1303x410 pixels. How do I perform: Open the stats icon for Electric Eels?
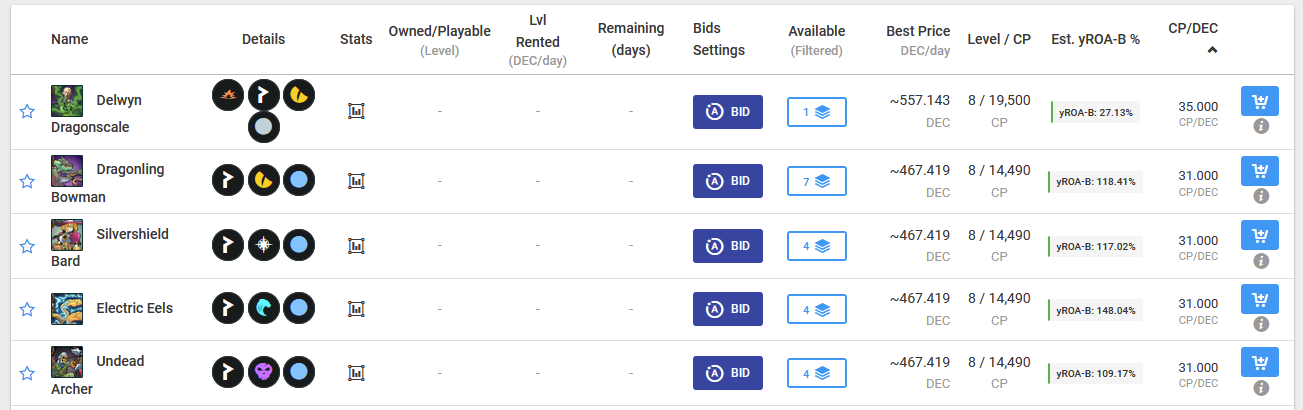coord(355,308)
